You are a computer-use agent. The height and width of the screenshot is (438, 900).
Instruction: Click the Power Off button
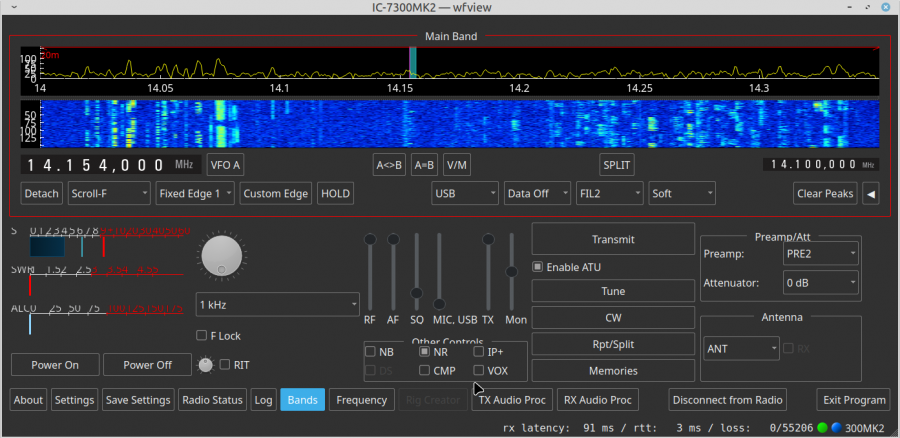point(148,365)
